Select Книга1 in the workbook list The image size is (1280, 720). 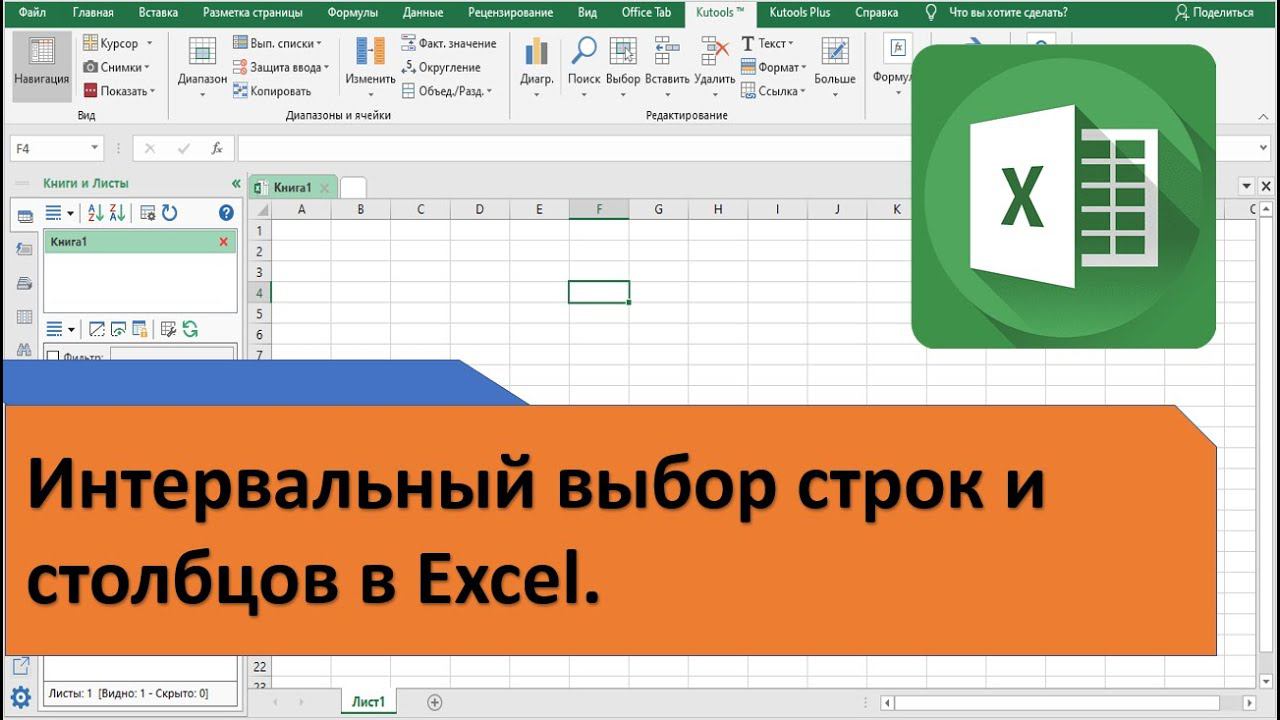tap(140, 242)
